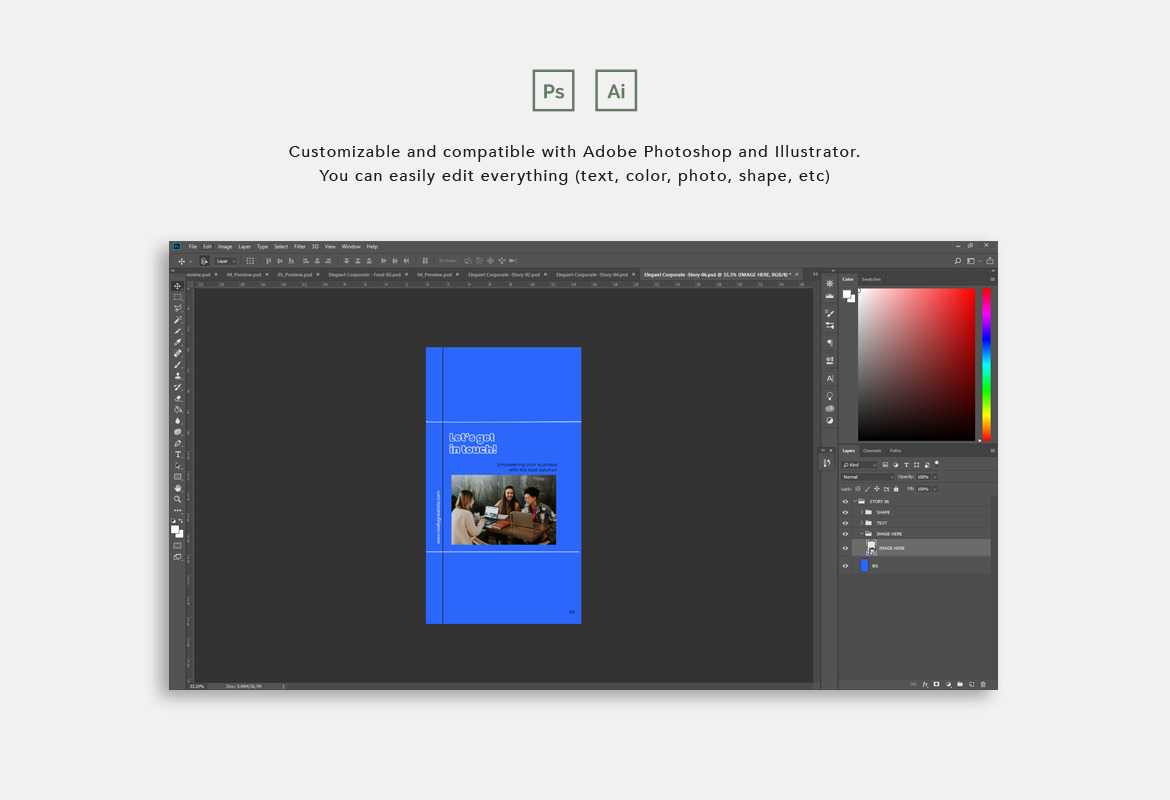Viewport: 1170px width, 800px height.
Task: Click the delete layer trash icon
Action: (983, 684)
